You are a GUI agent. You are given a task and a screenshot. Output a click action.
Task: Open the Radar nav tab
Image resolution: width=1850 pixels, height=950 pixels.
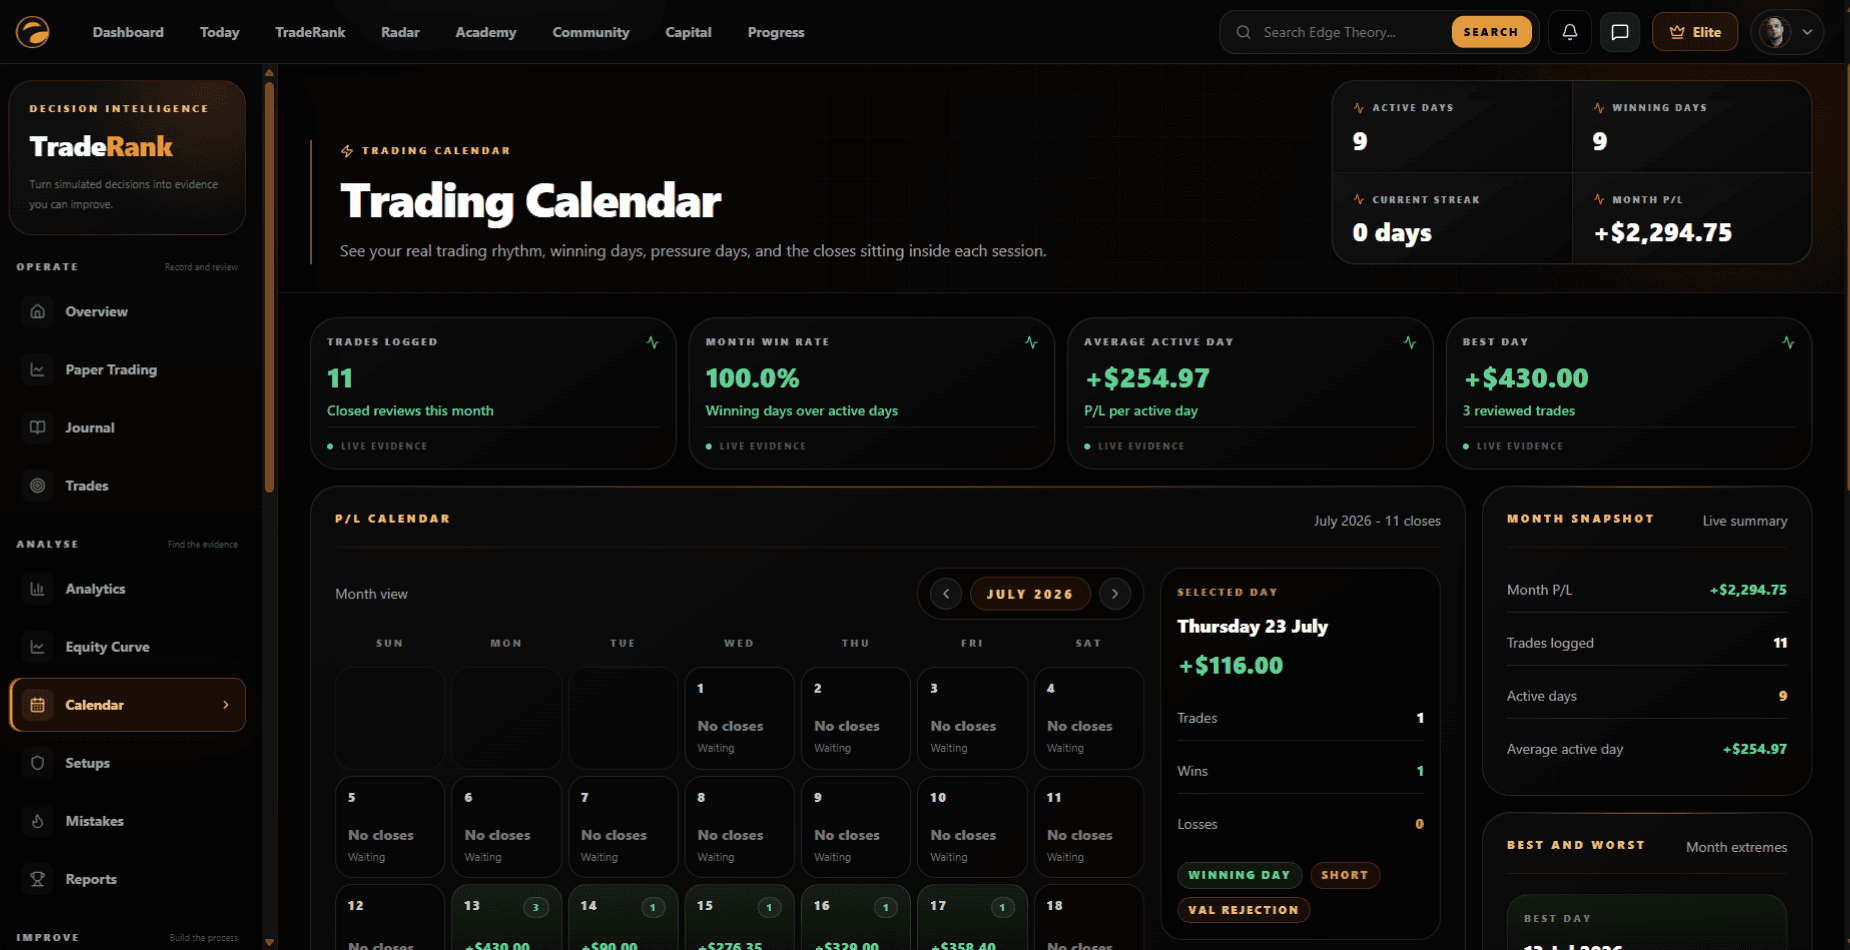400,32
